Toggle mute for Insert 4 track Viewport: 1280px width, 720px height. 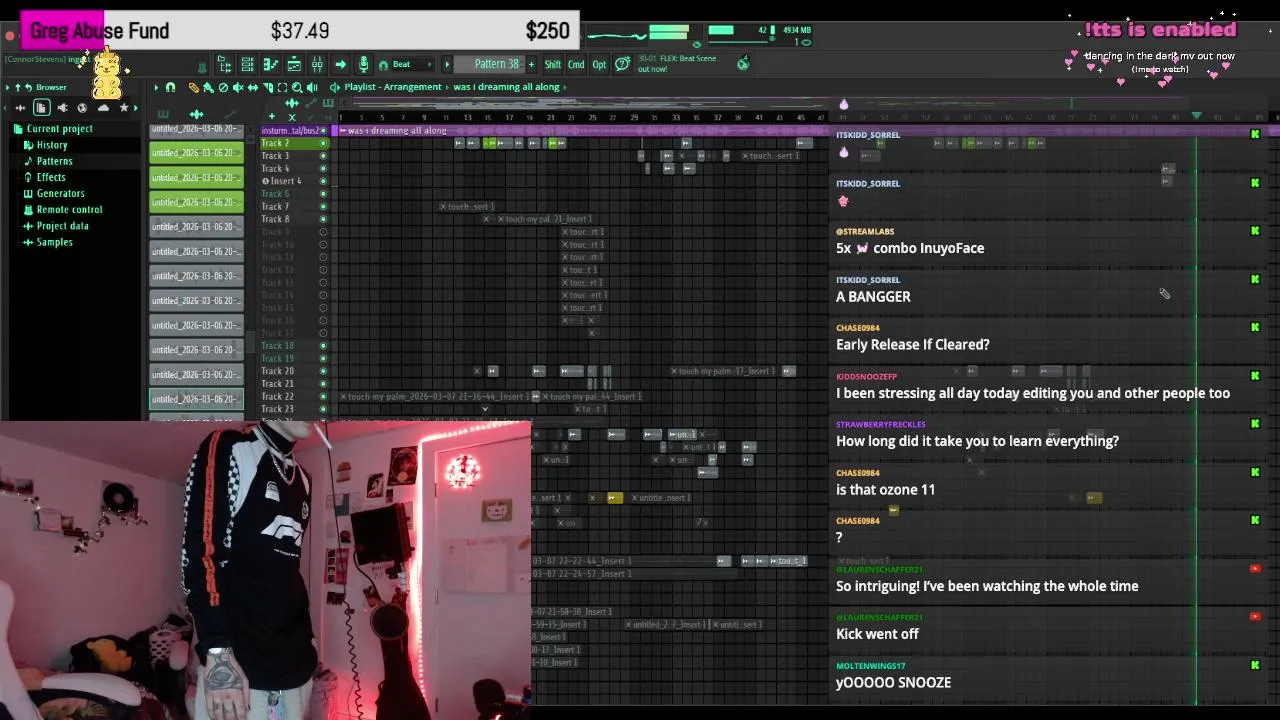323,181
